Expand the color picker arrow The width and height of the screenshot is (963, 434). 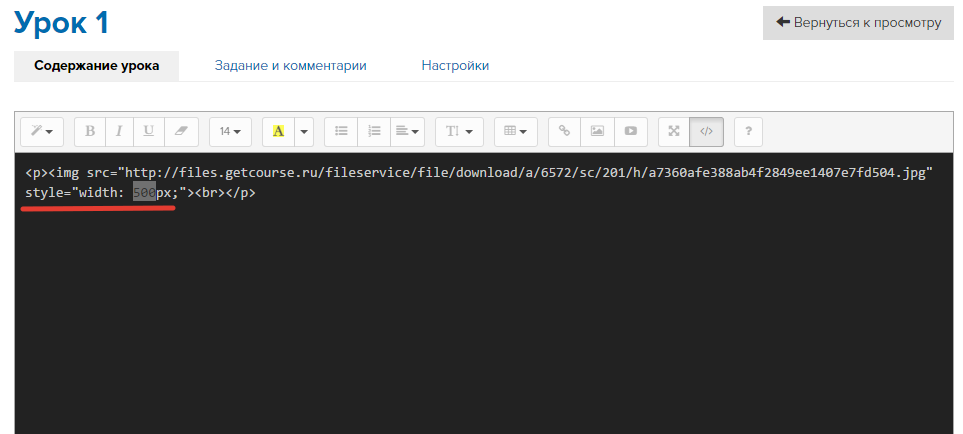coord(304,131)
